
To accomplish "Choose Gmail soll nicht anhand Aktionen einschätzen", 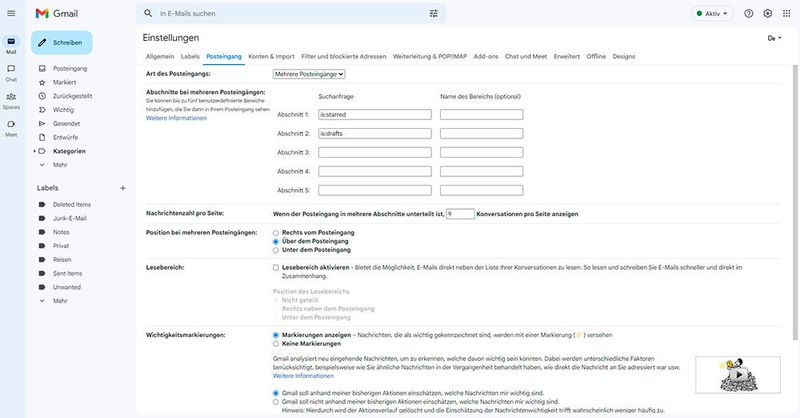I will pyautogui.click(x=276, y=402).
